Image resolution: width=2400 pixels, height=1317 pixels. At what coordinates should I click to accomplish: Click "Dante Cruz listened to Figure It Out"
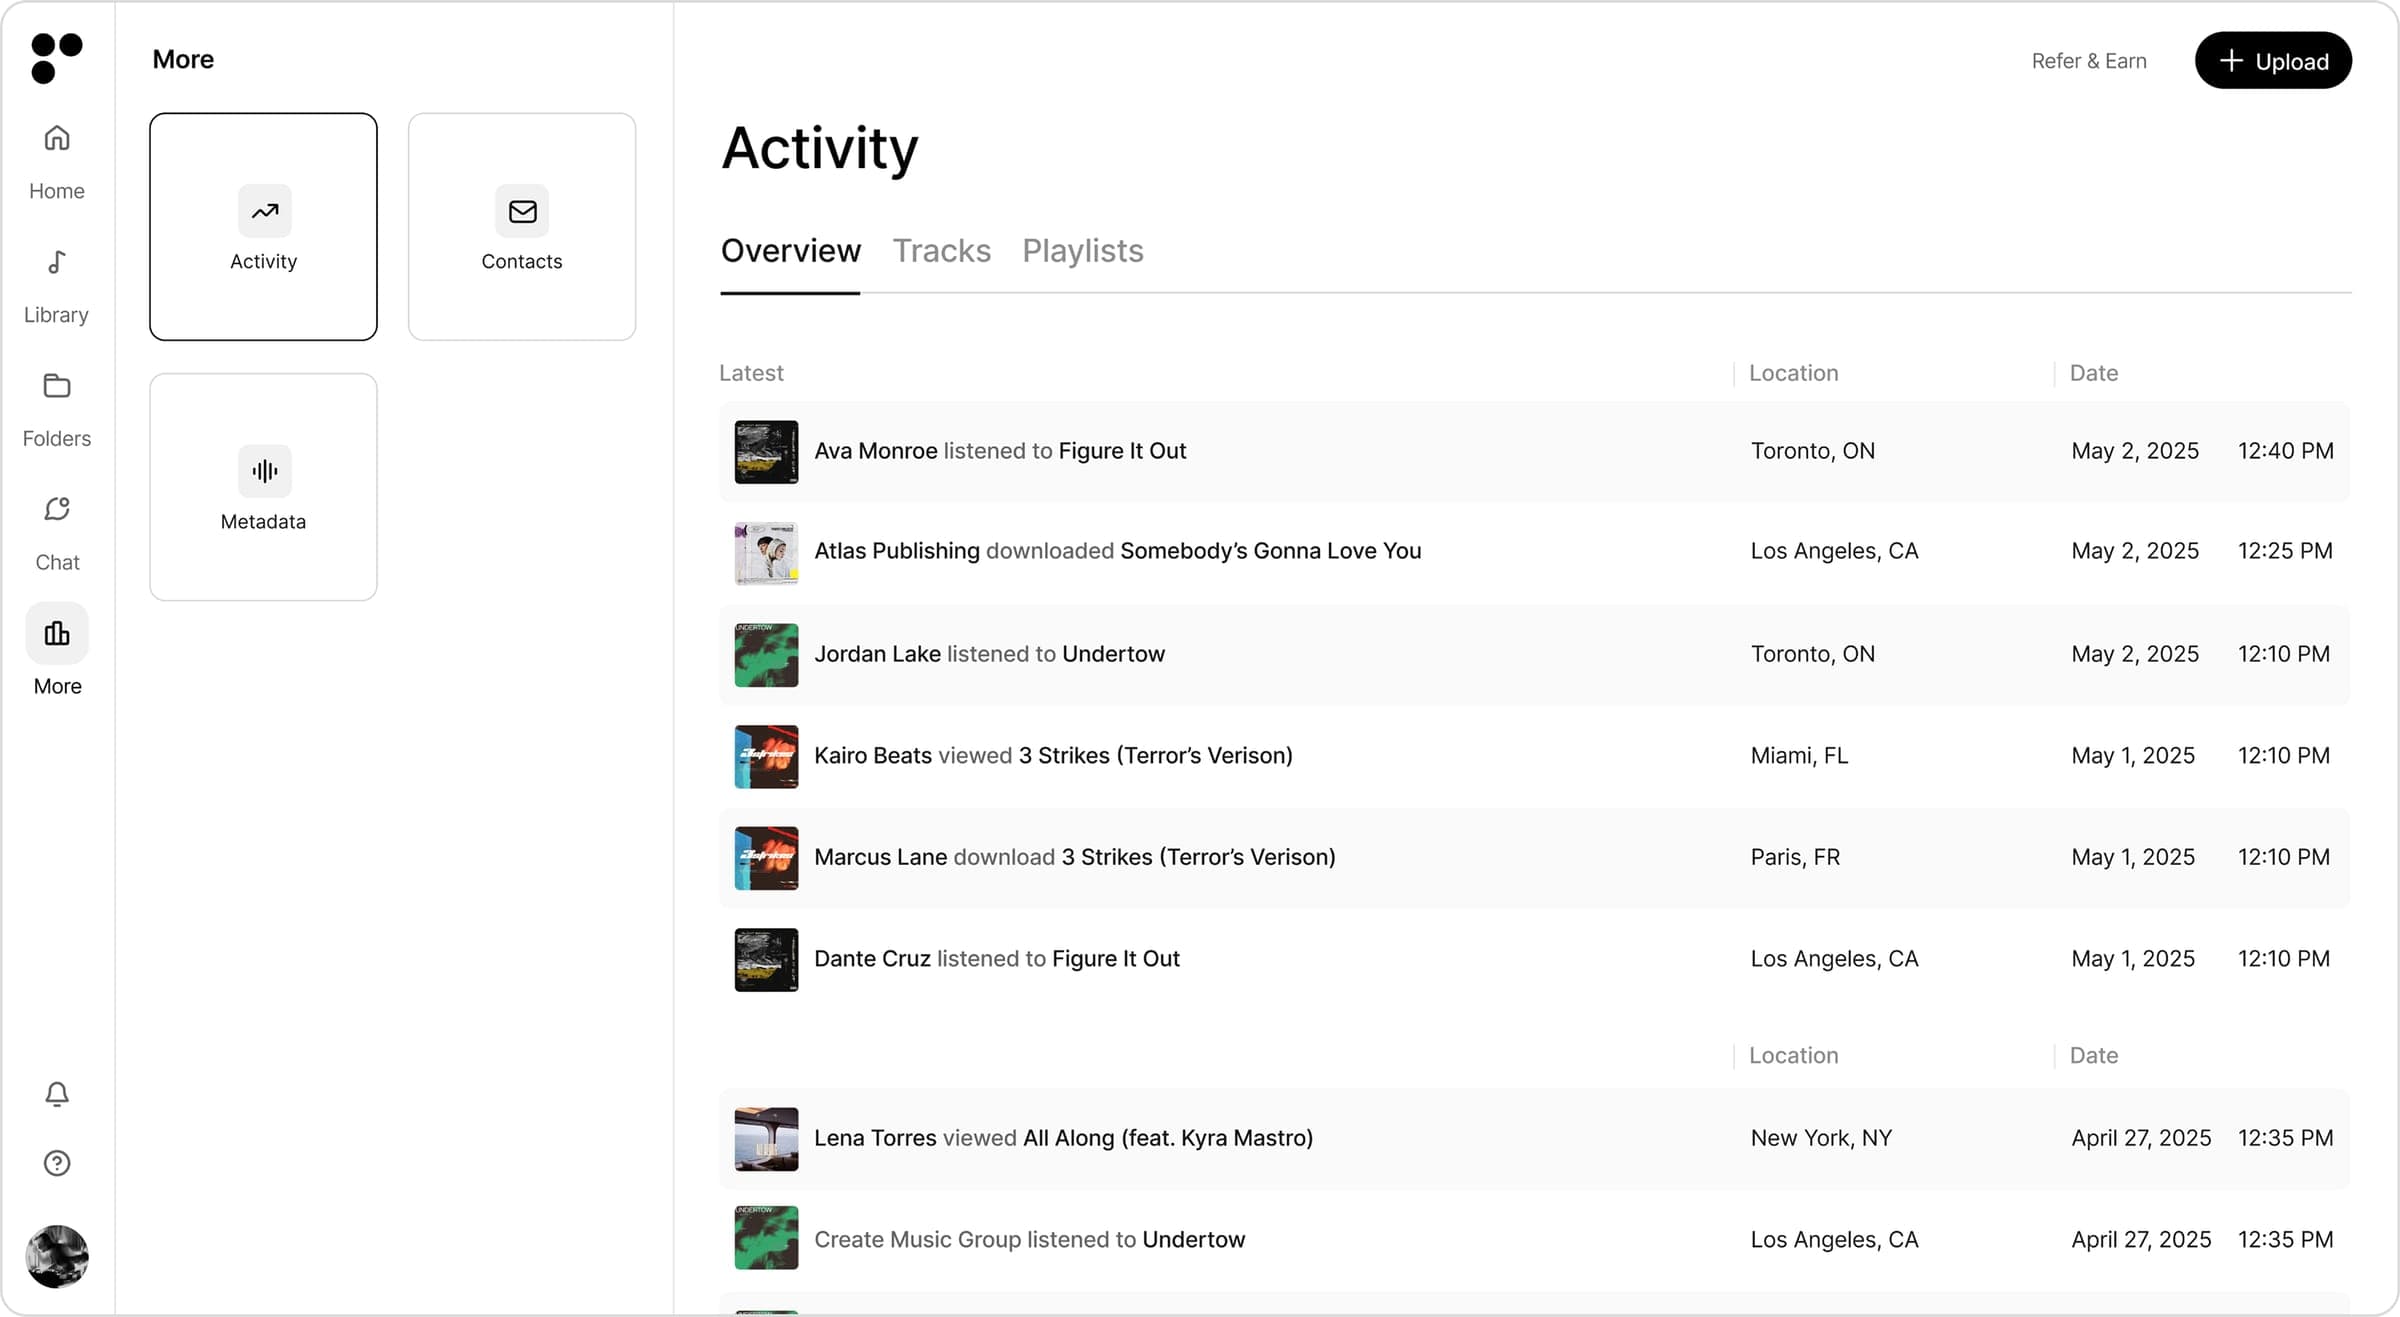(997, 959)
